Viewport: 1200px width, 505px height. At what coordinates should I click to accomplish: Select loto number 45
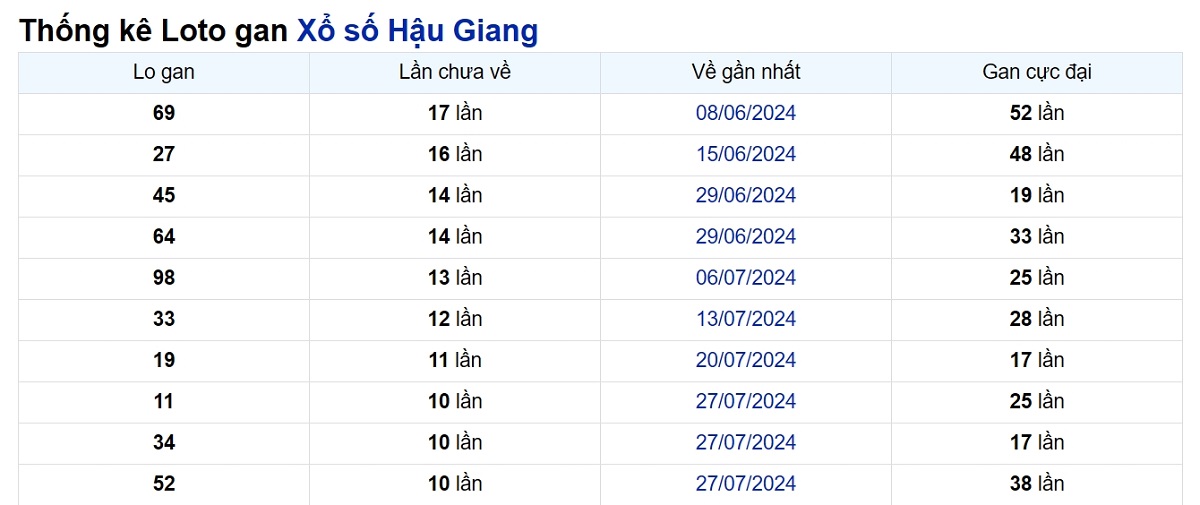(x=164, y=195)
